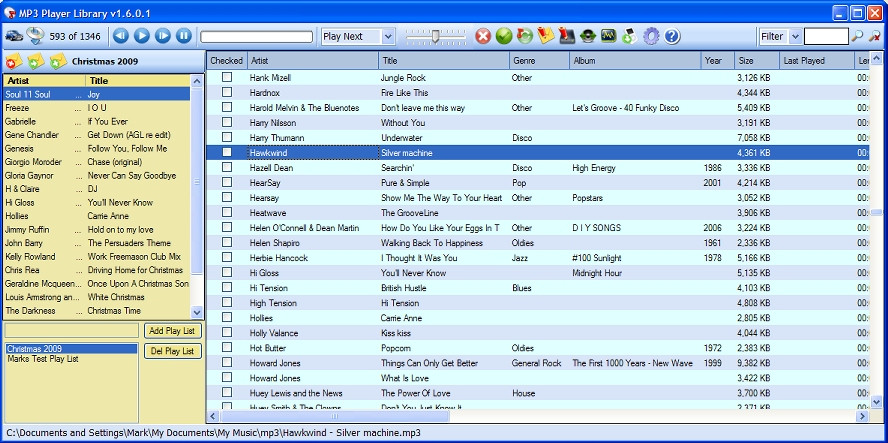
Task: Click the playlist pane scroll down arrow
Action: (x=197, y=312)
